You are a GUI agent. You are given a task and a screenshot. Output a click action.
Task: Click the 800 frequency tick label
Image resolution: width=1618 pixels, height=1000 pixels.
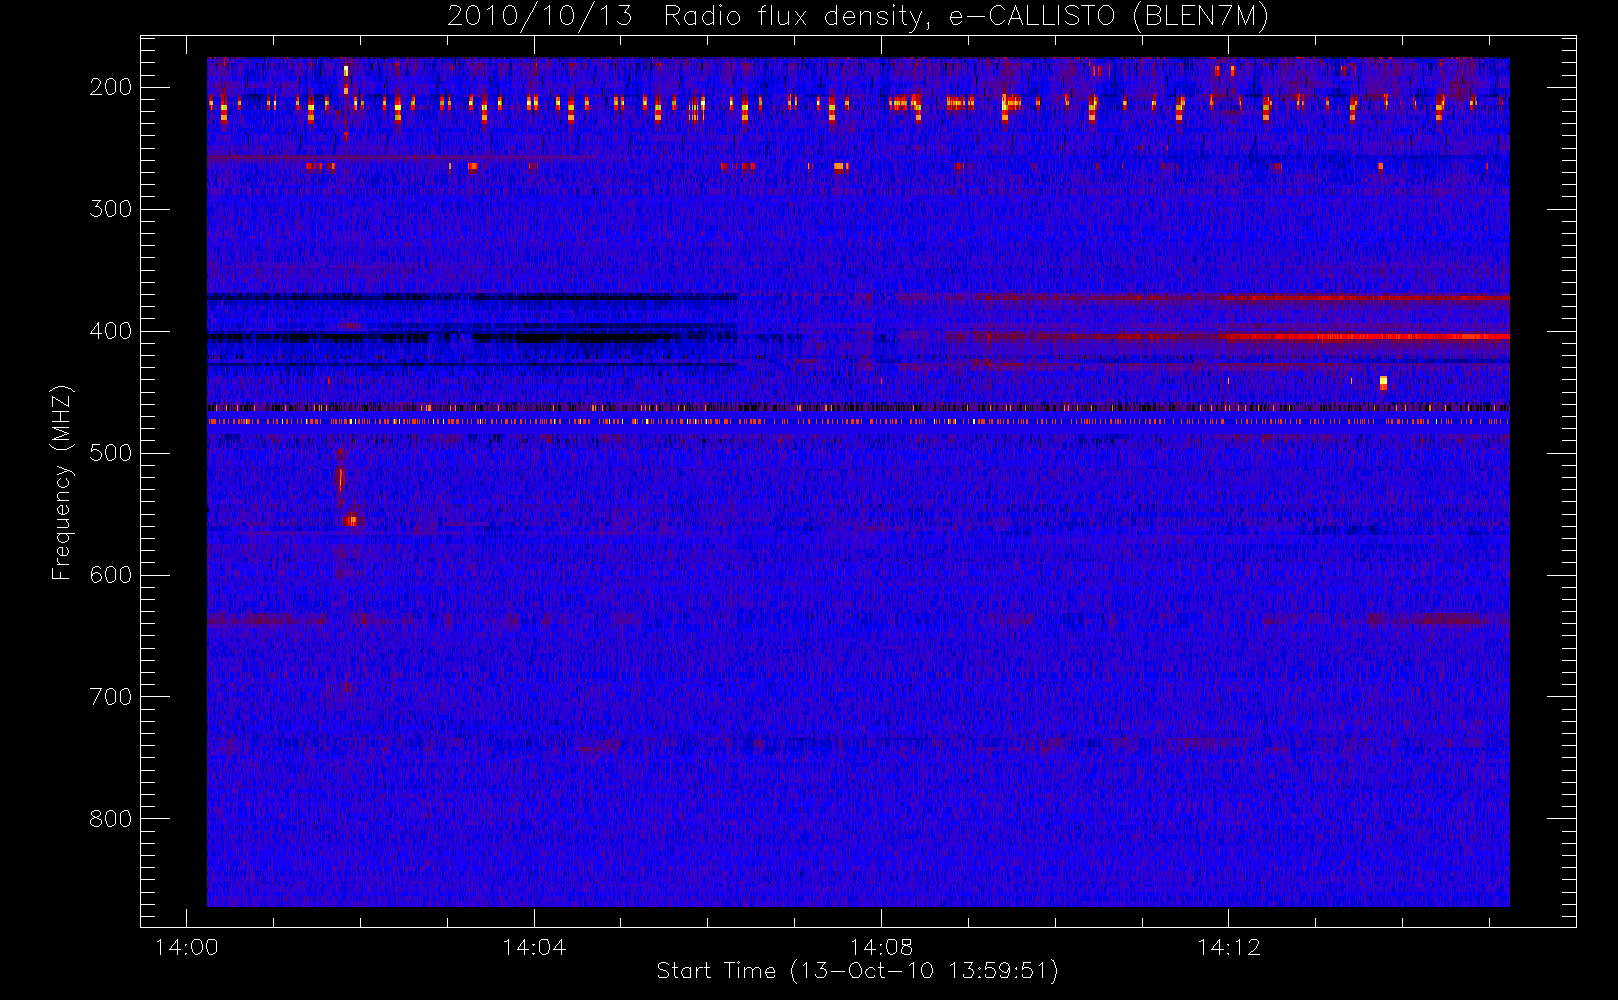110,819
